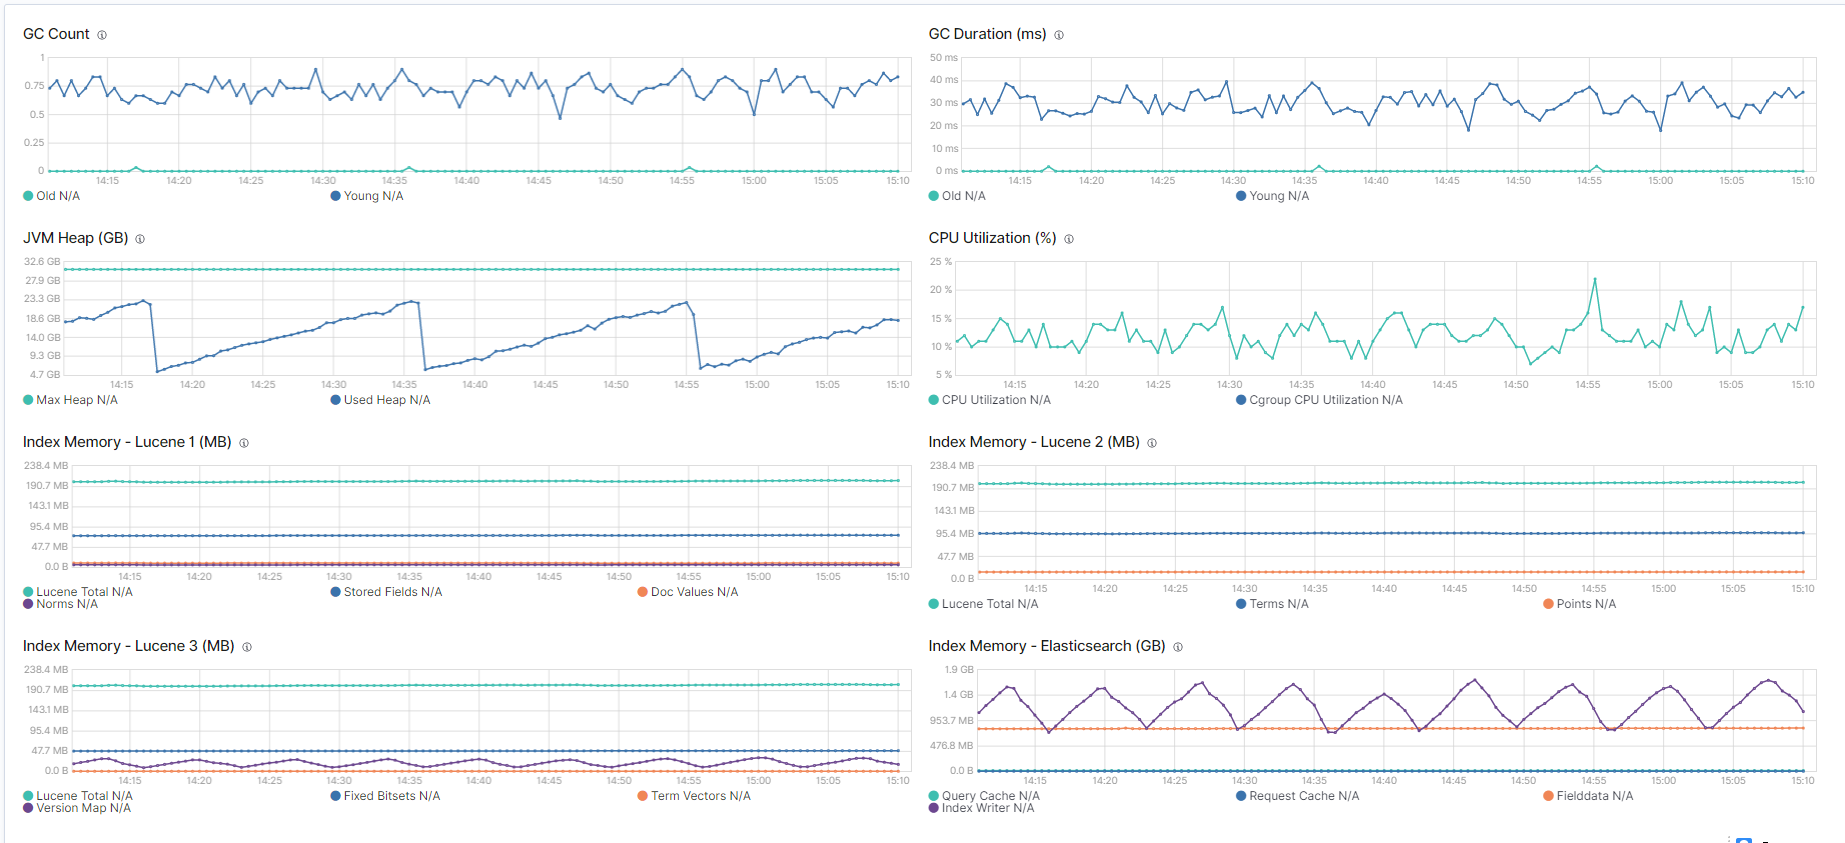Screen dimensions: 1845x843
Task: Click Fixed Bitsets N/A legend entry
Action: click(386, 796)
